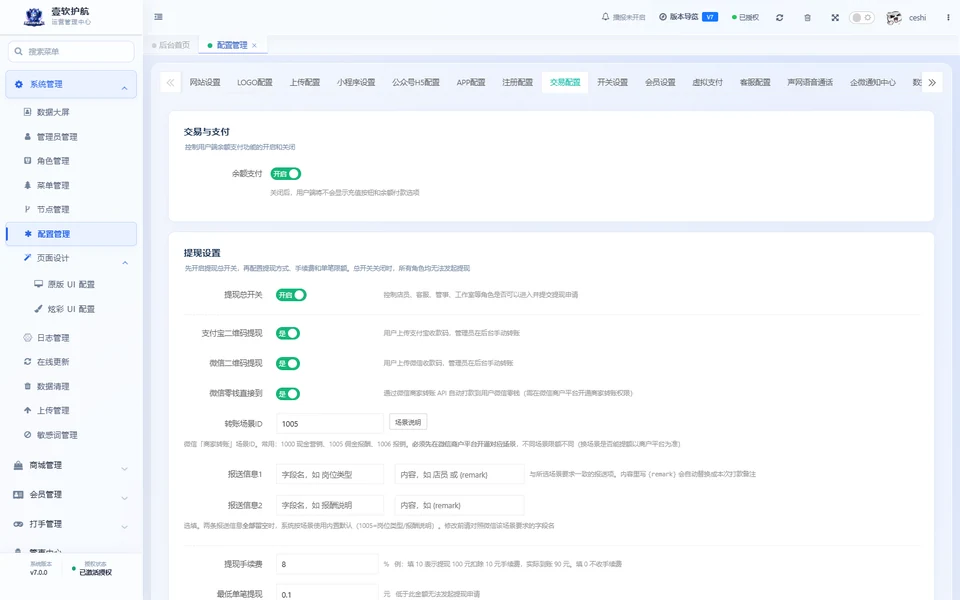Switch to 会员设置 tab
Screen dimensions: 960x600
(660, 82)
